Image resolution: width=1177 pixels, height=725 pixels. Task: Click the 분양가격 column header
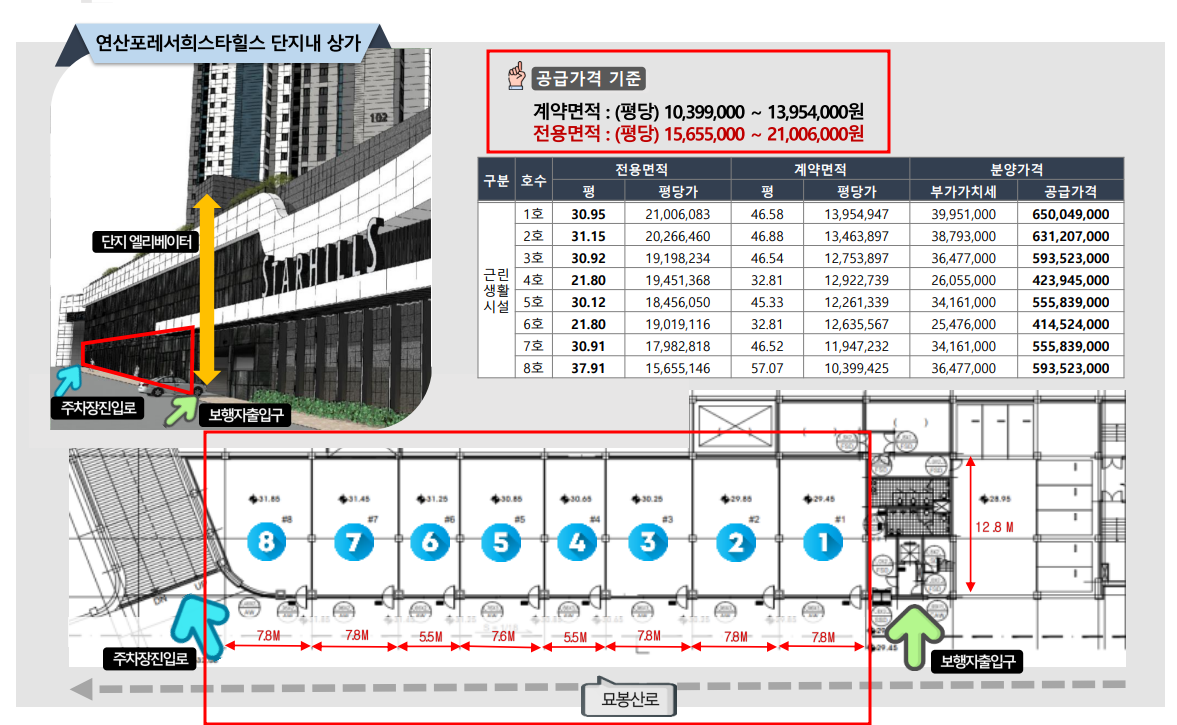coord(1016,170)
